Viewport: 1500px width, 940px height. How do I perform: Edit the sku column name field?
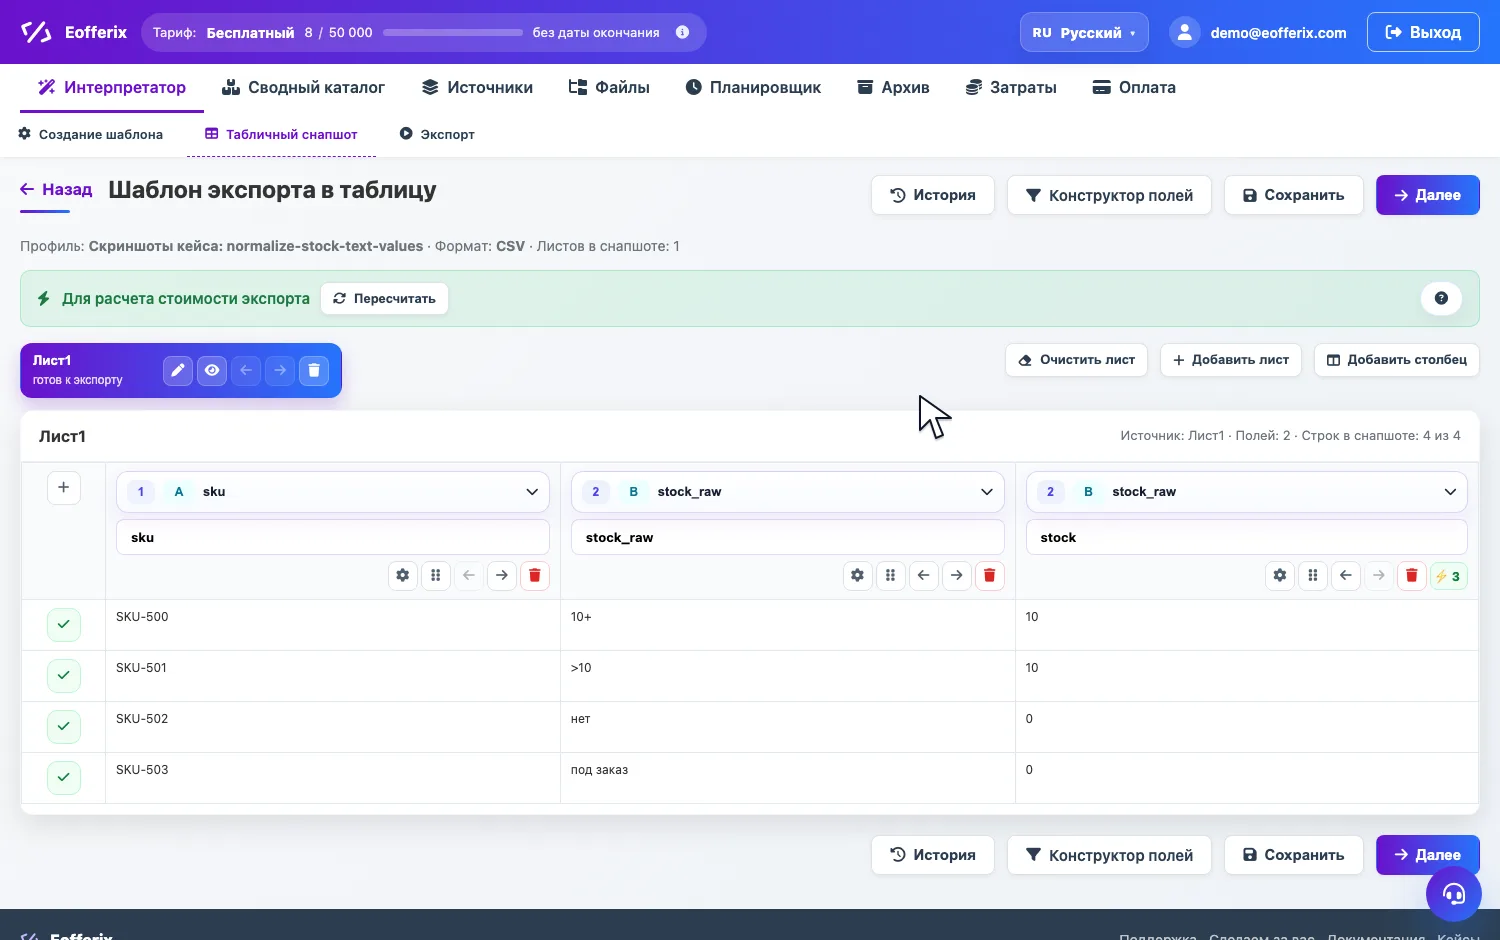click(333, 537)
